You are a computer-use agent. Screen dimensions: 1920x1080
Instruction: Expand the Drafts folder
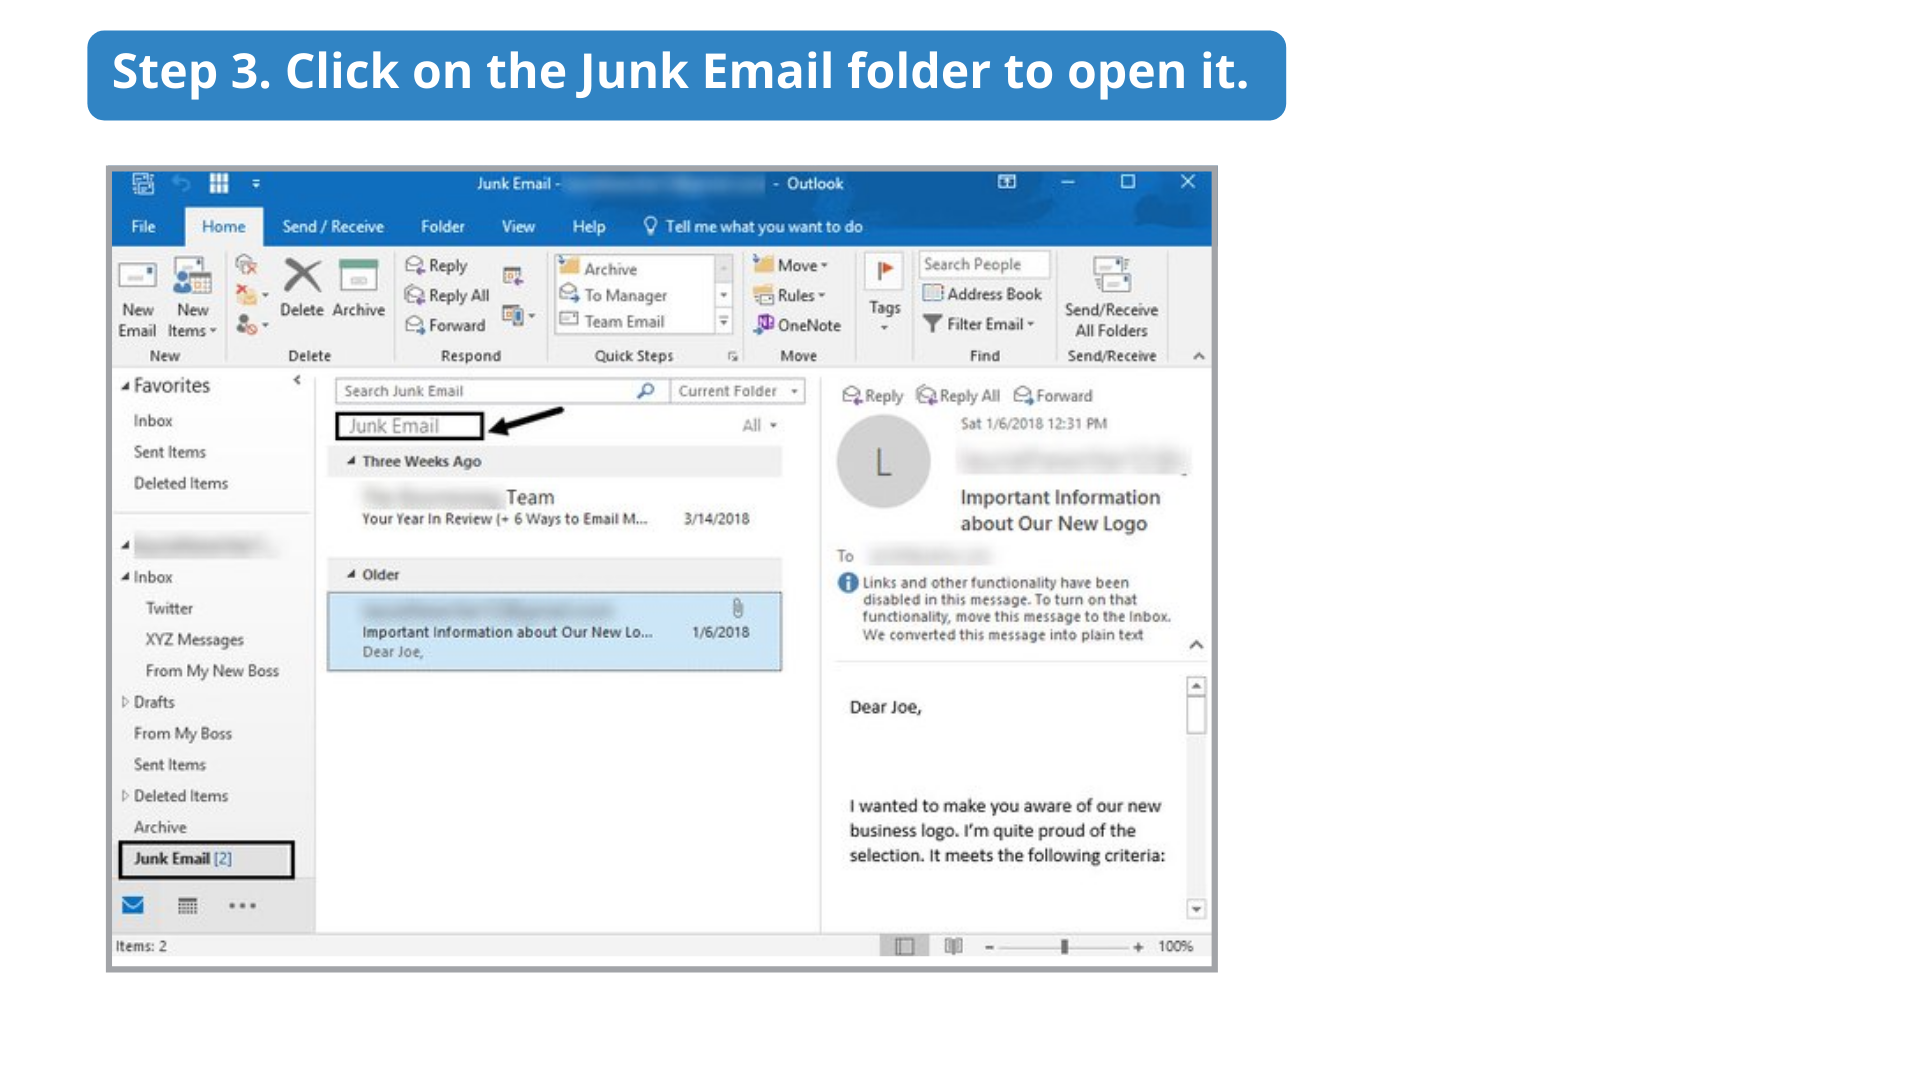(125, 702)
